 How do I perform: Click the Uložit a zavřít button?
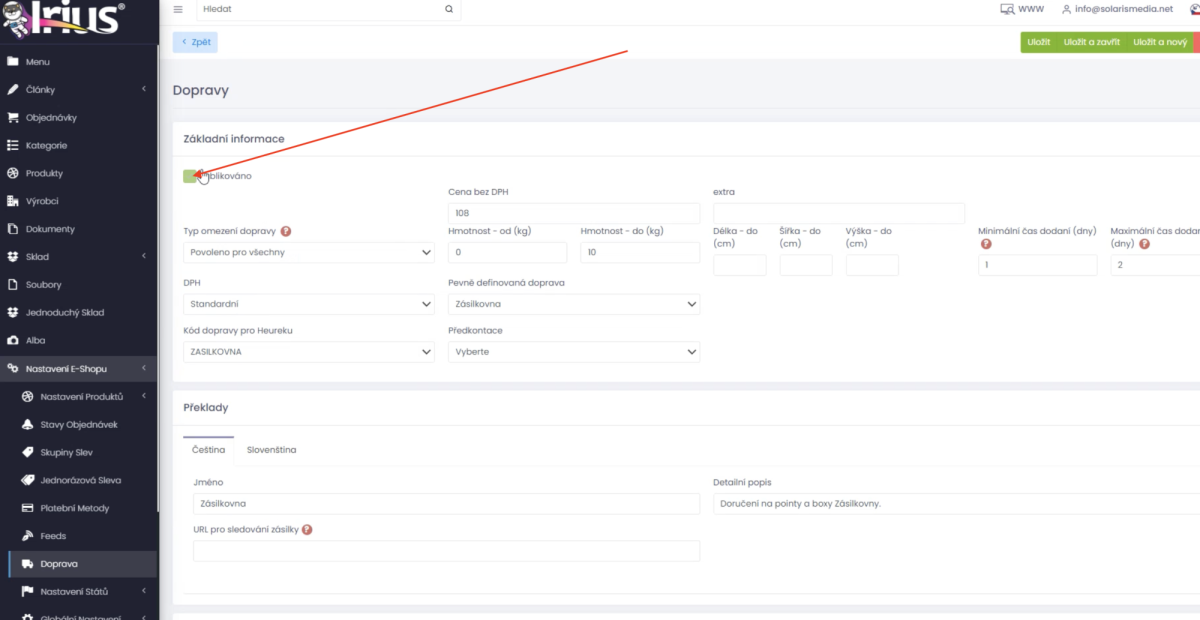(1091, 42)
